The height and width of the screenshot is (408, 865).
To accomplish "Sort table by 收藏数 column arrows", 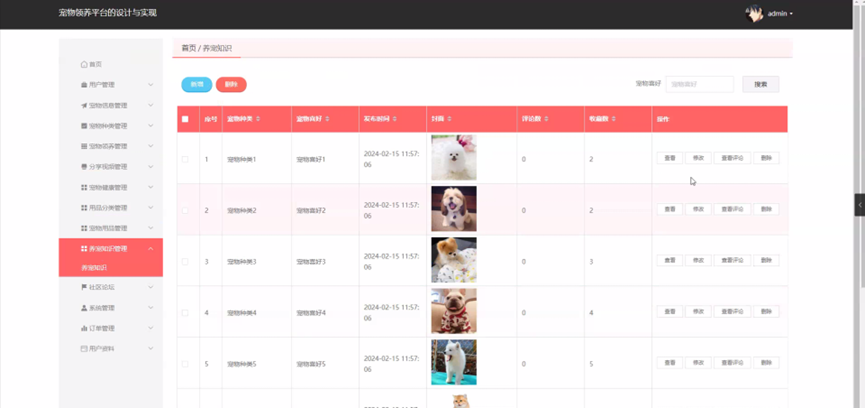I will 613,119.
